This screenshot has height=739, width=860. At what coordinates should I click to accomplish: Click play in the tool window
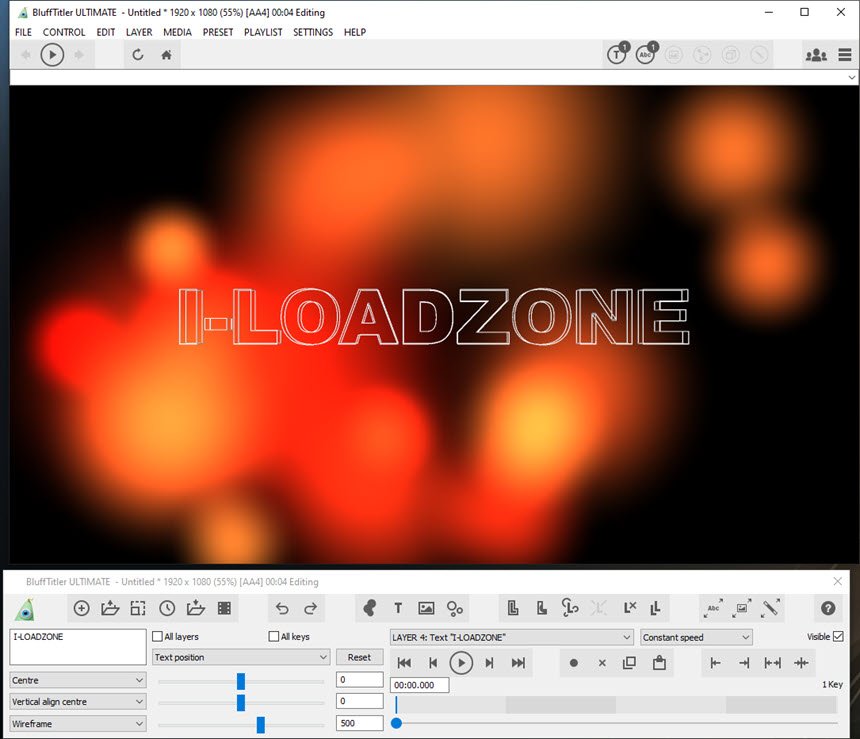pos(461,663)
